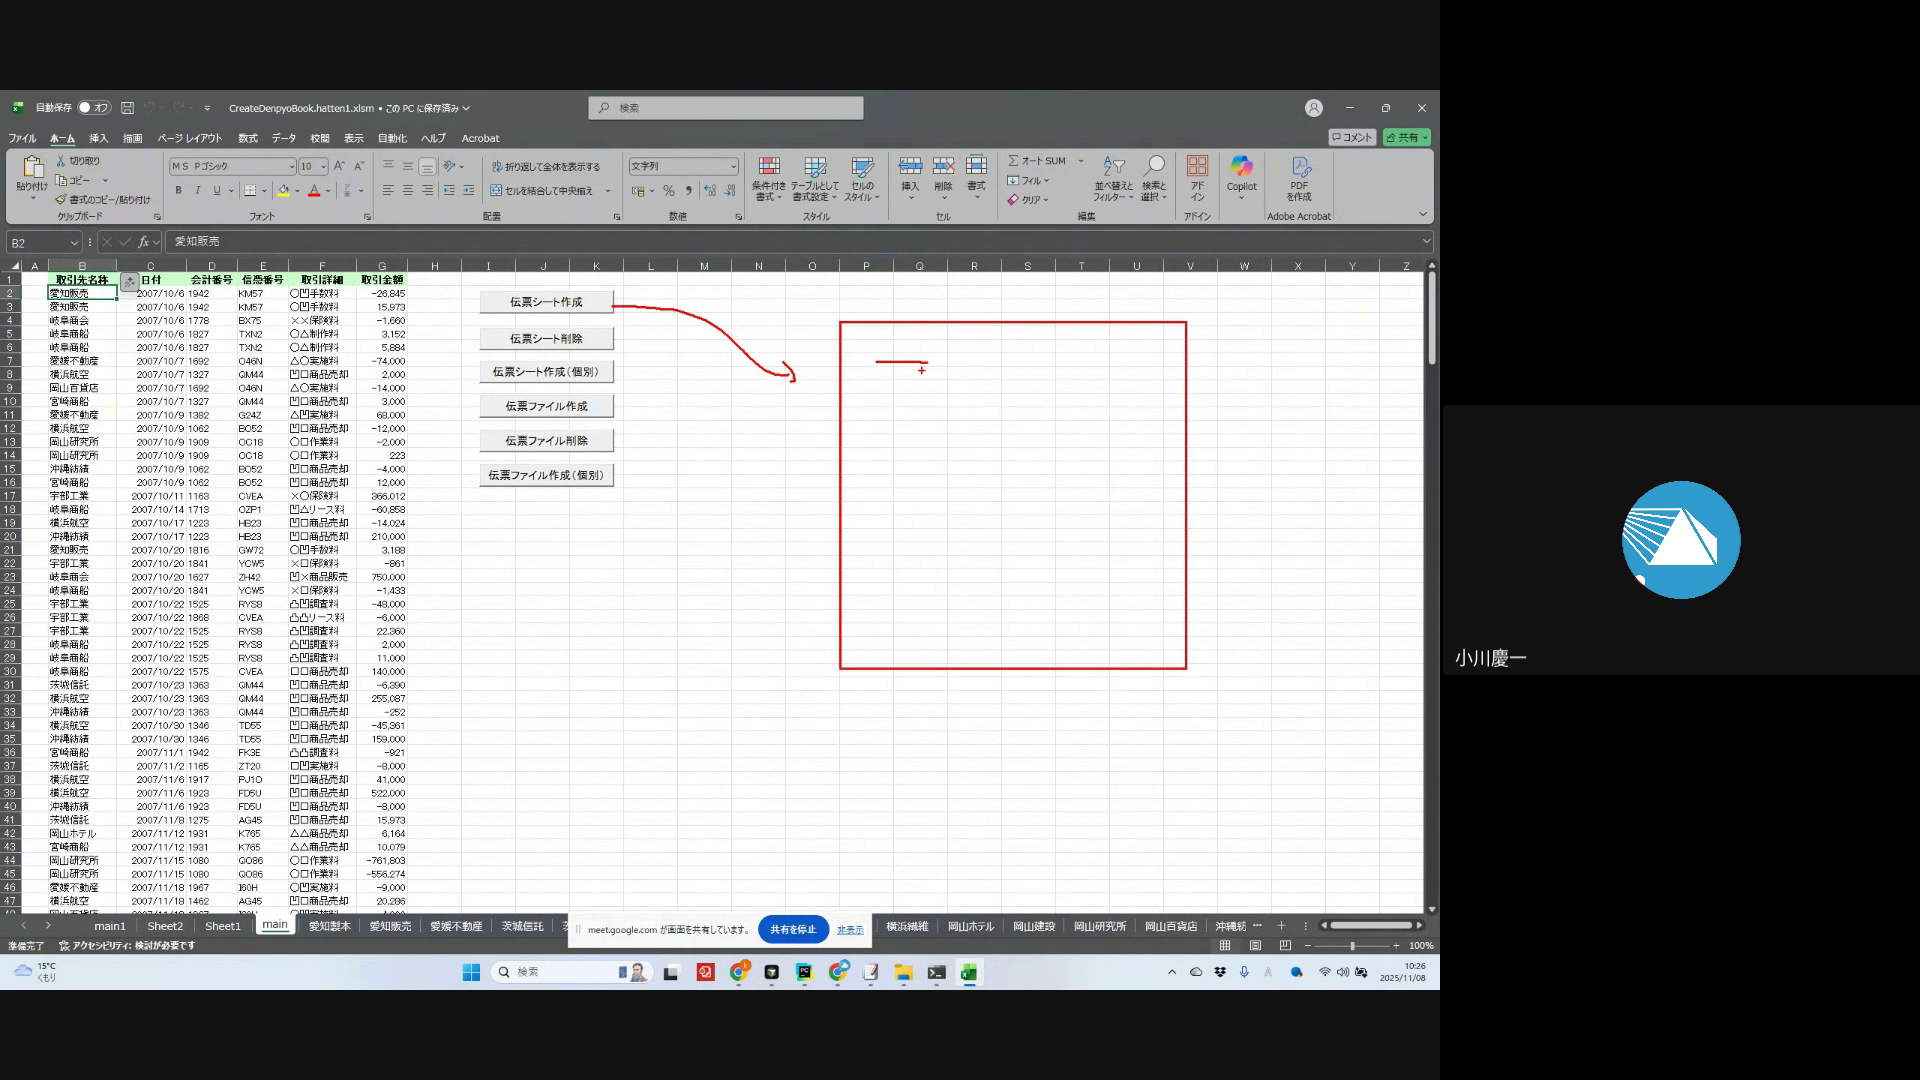Click the Copilot icon in ribbon
The image size is (1920, 1080).
tap(1241, 167)
